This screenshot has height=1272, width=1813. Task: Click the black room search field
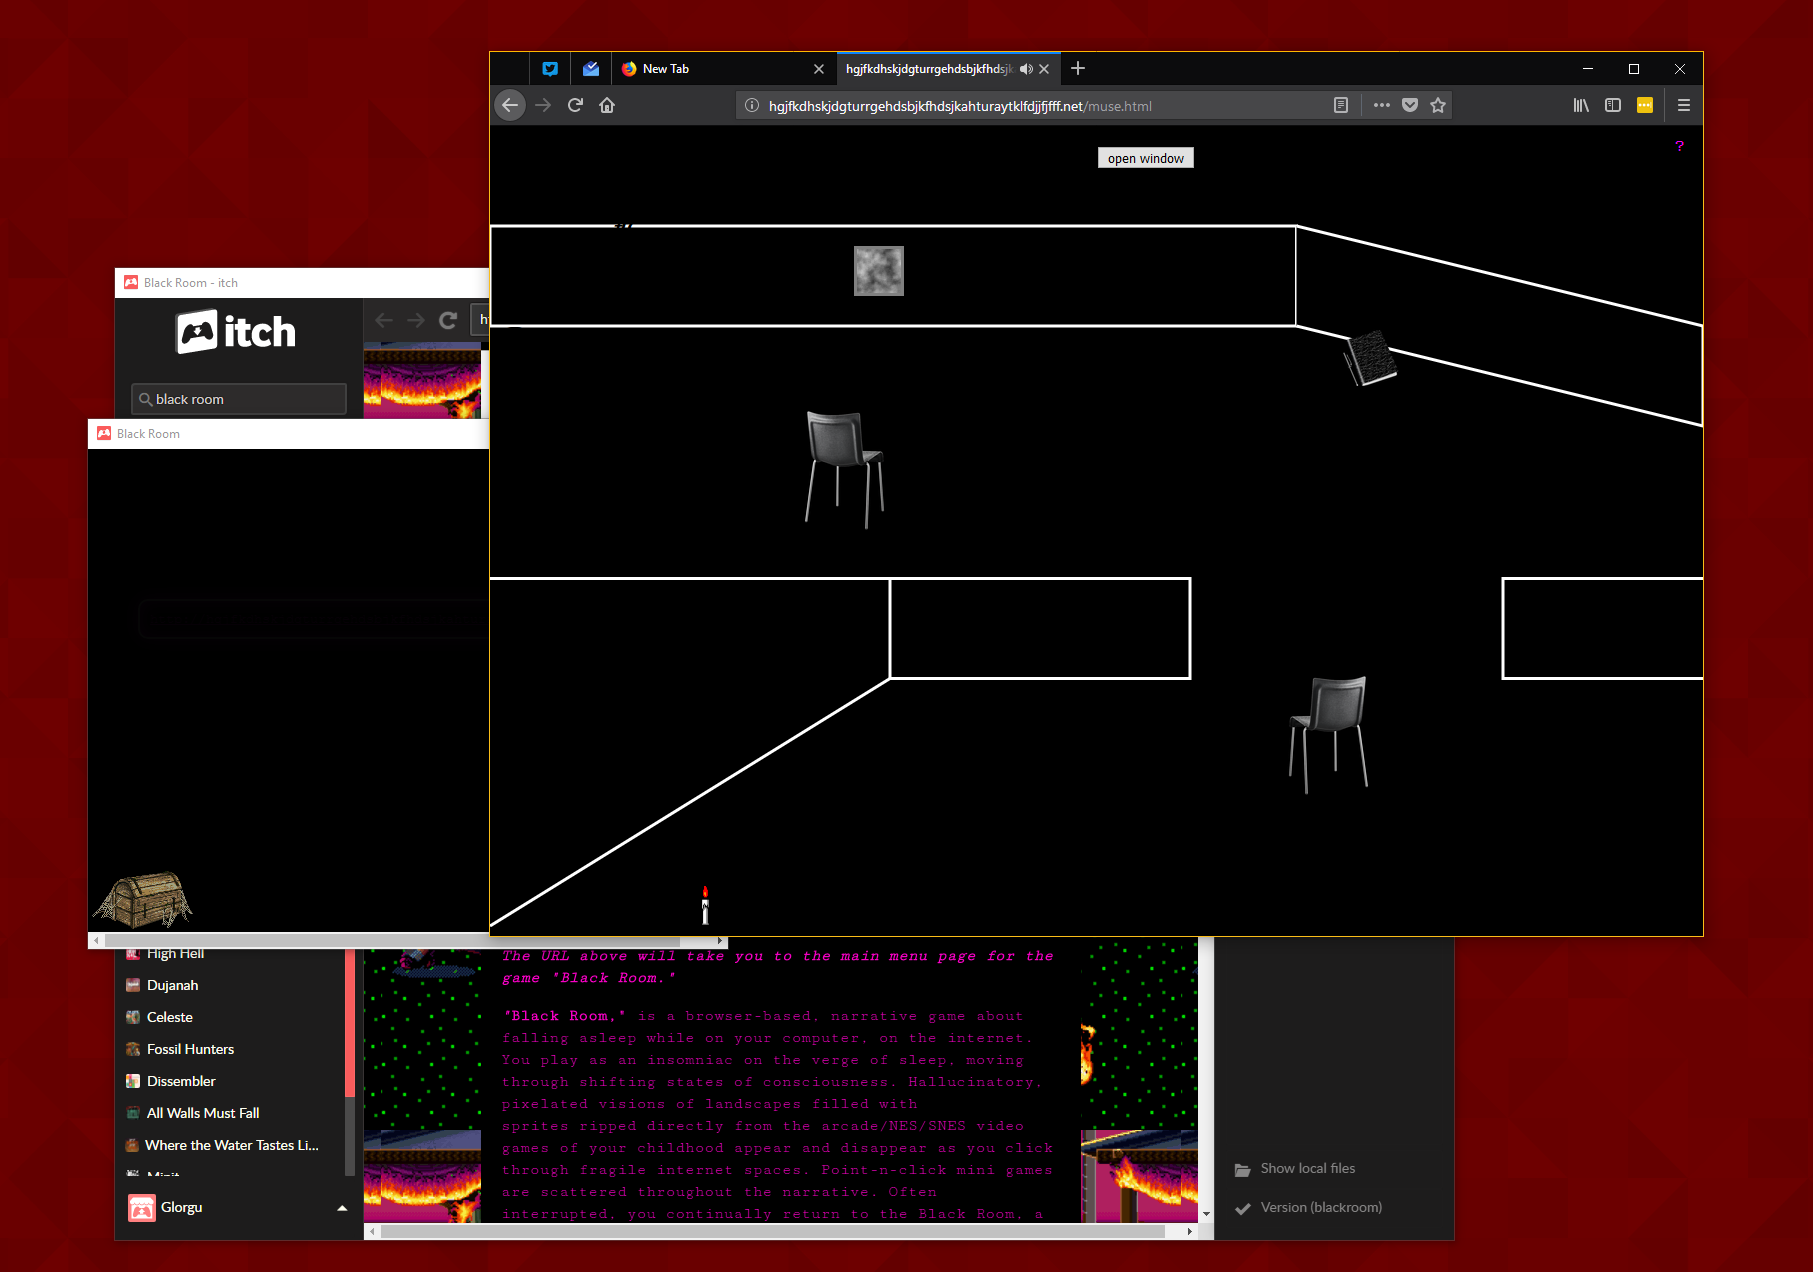(240, 399)
